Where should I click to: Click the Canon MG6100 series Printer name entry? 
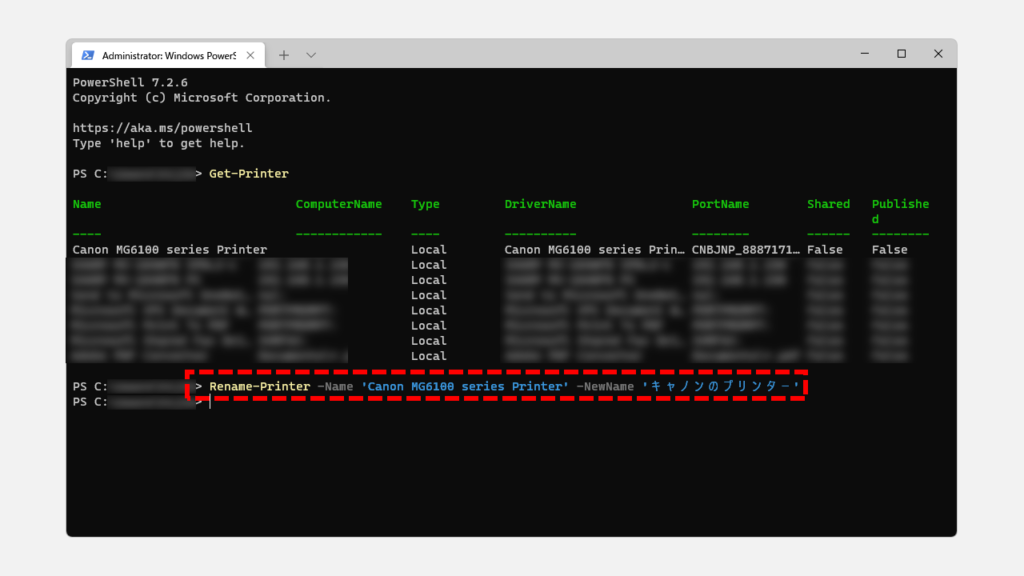pyautogui.click(x=169, y=250)
